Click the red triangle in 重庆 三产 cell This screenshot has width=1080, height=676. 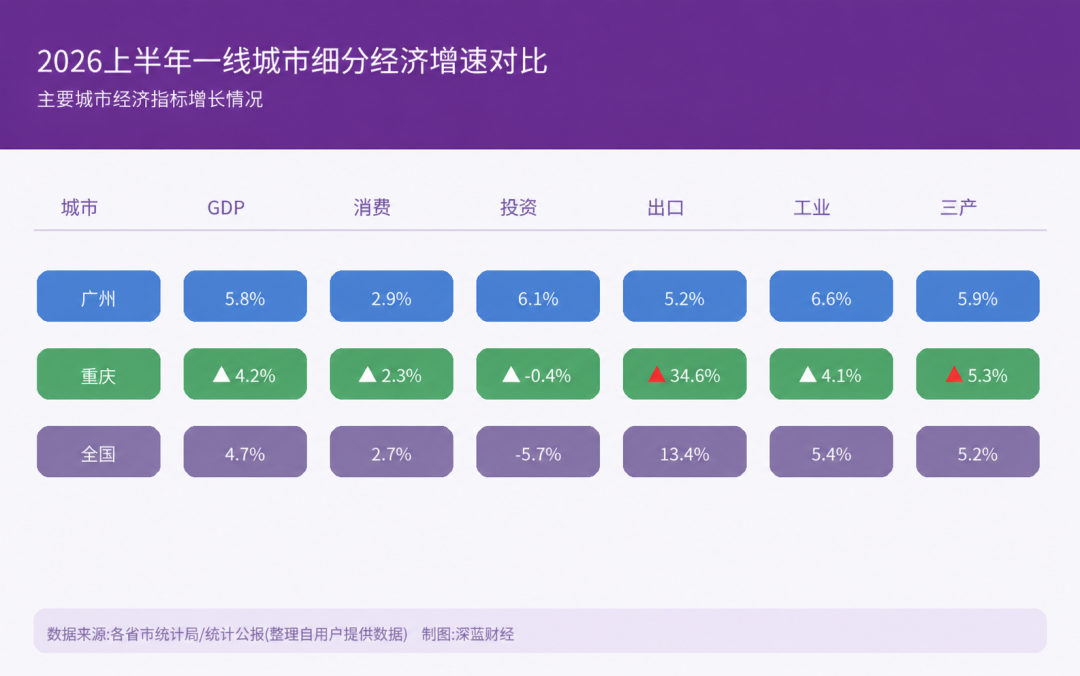click(954, 374)
